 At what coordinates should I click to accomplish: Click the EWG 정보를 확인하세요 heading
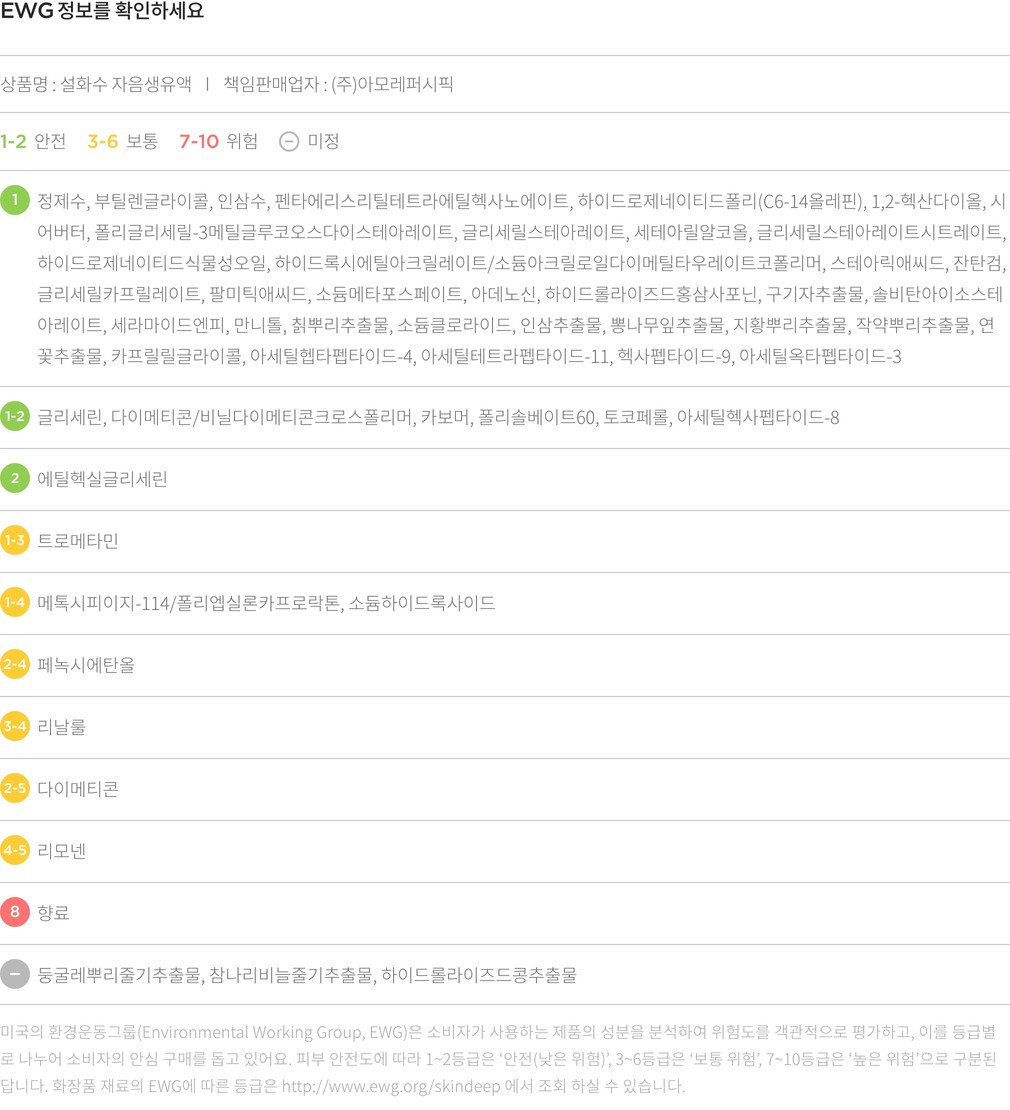[102, 13]
